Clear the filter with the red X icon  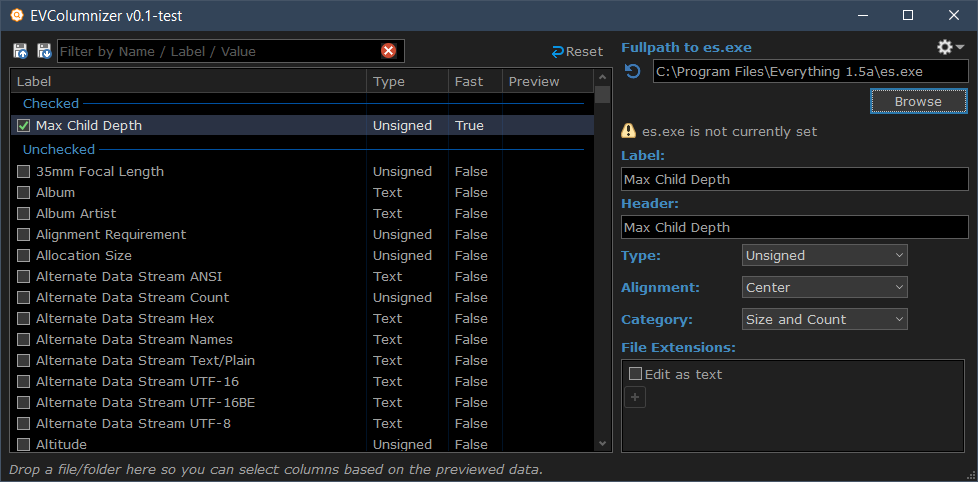pyautogui.click(x=388, y=51)
